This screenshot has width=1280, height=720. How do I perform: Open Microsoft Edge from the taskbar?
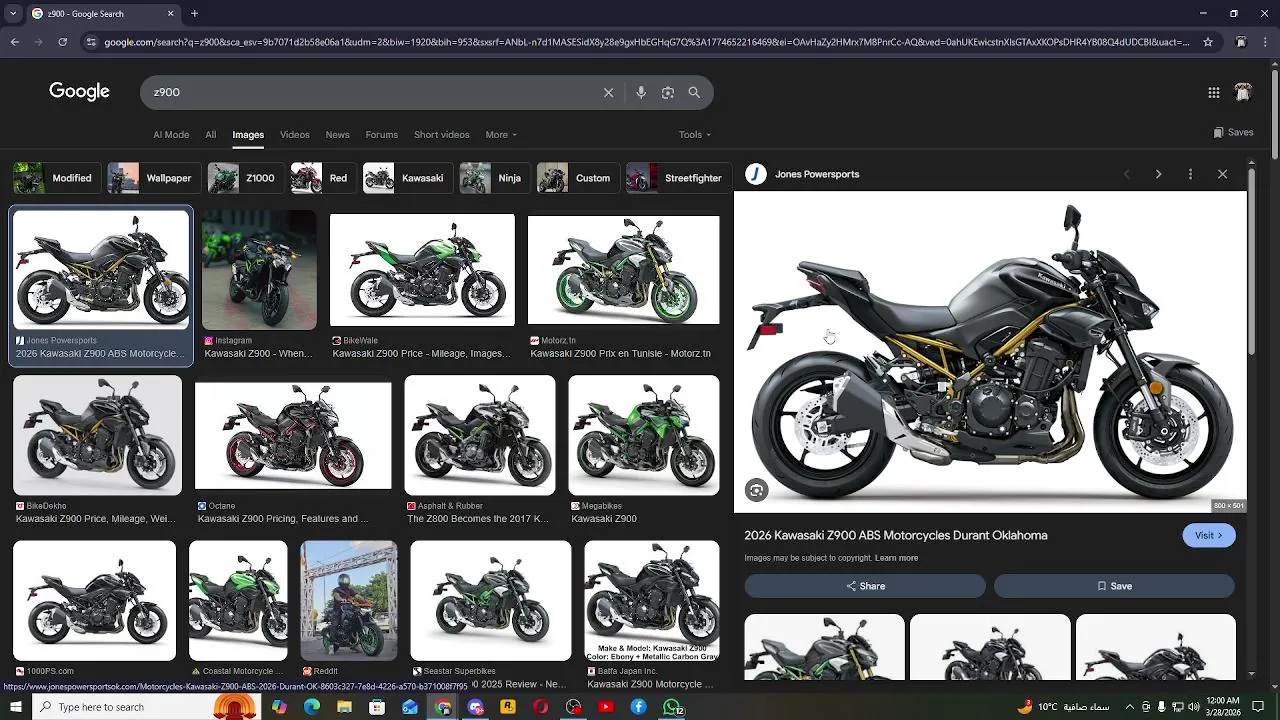click(x=311, y=707)
